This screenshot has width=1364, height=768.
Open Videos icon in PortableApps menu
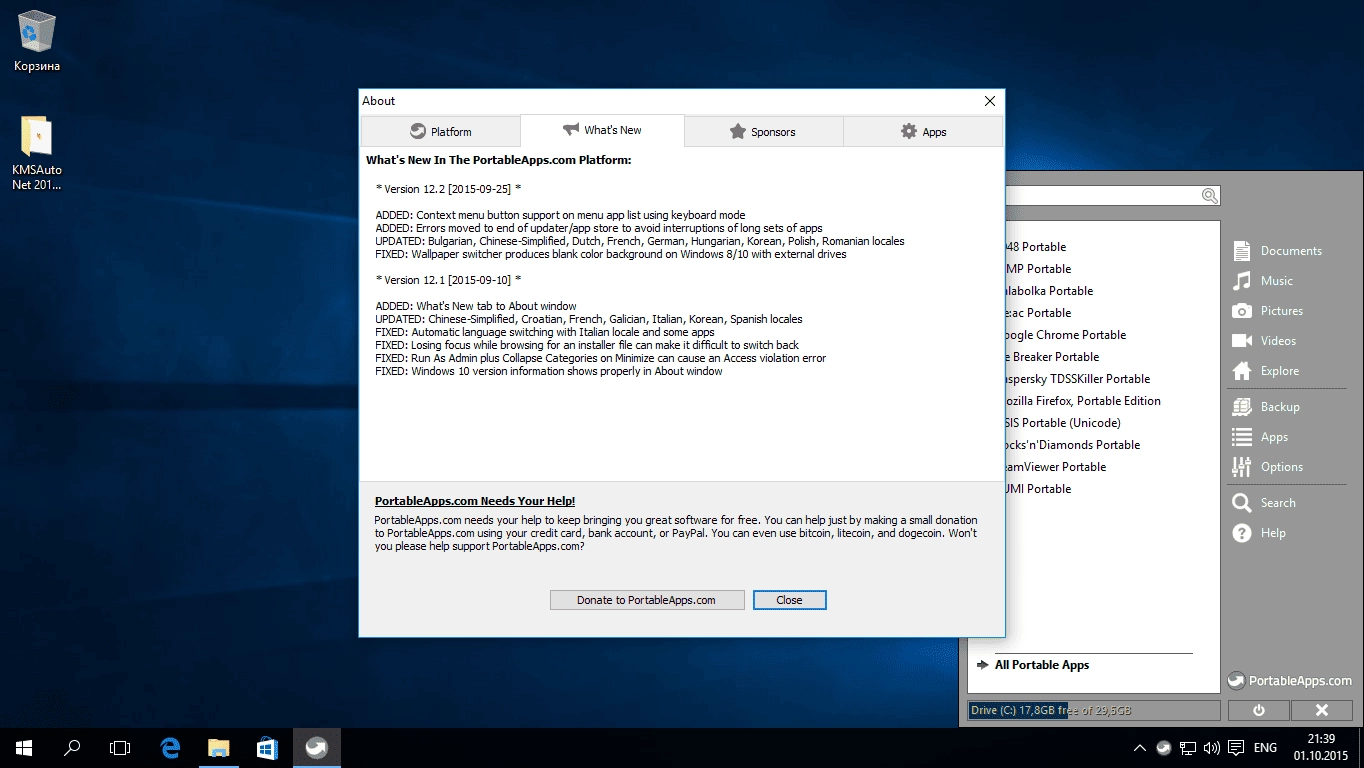pos(1242,340)
